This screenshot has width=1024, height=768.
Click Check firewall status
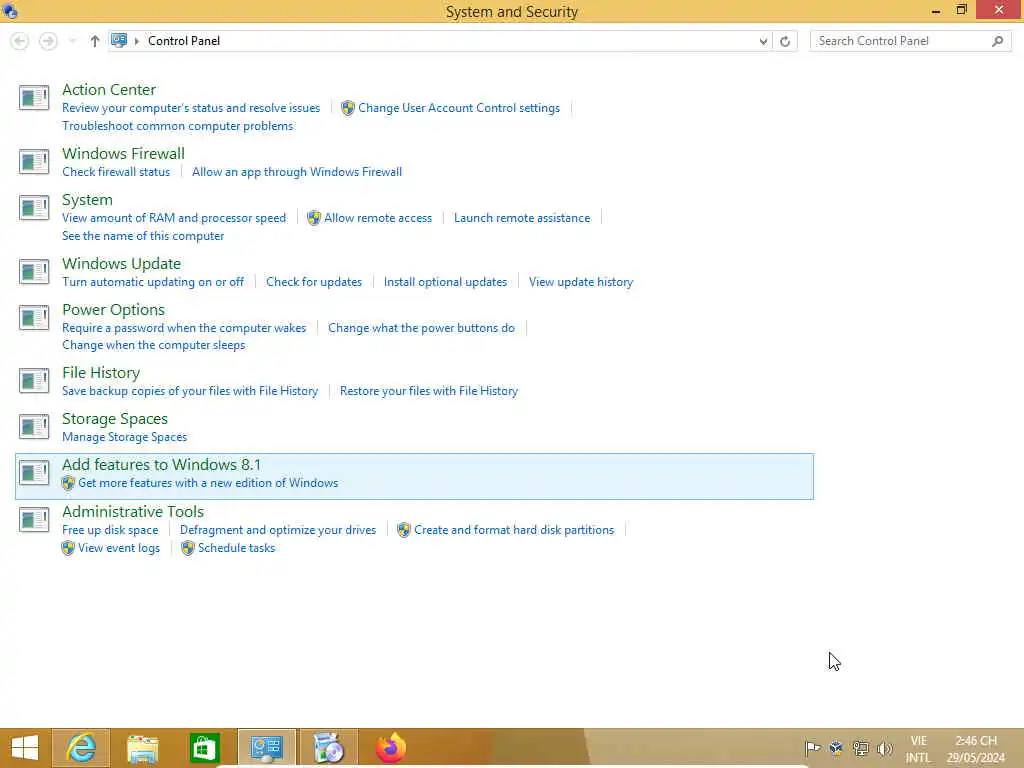[x=116, y=172]
